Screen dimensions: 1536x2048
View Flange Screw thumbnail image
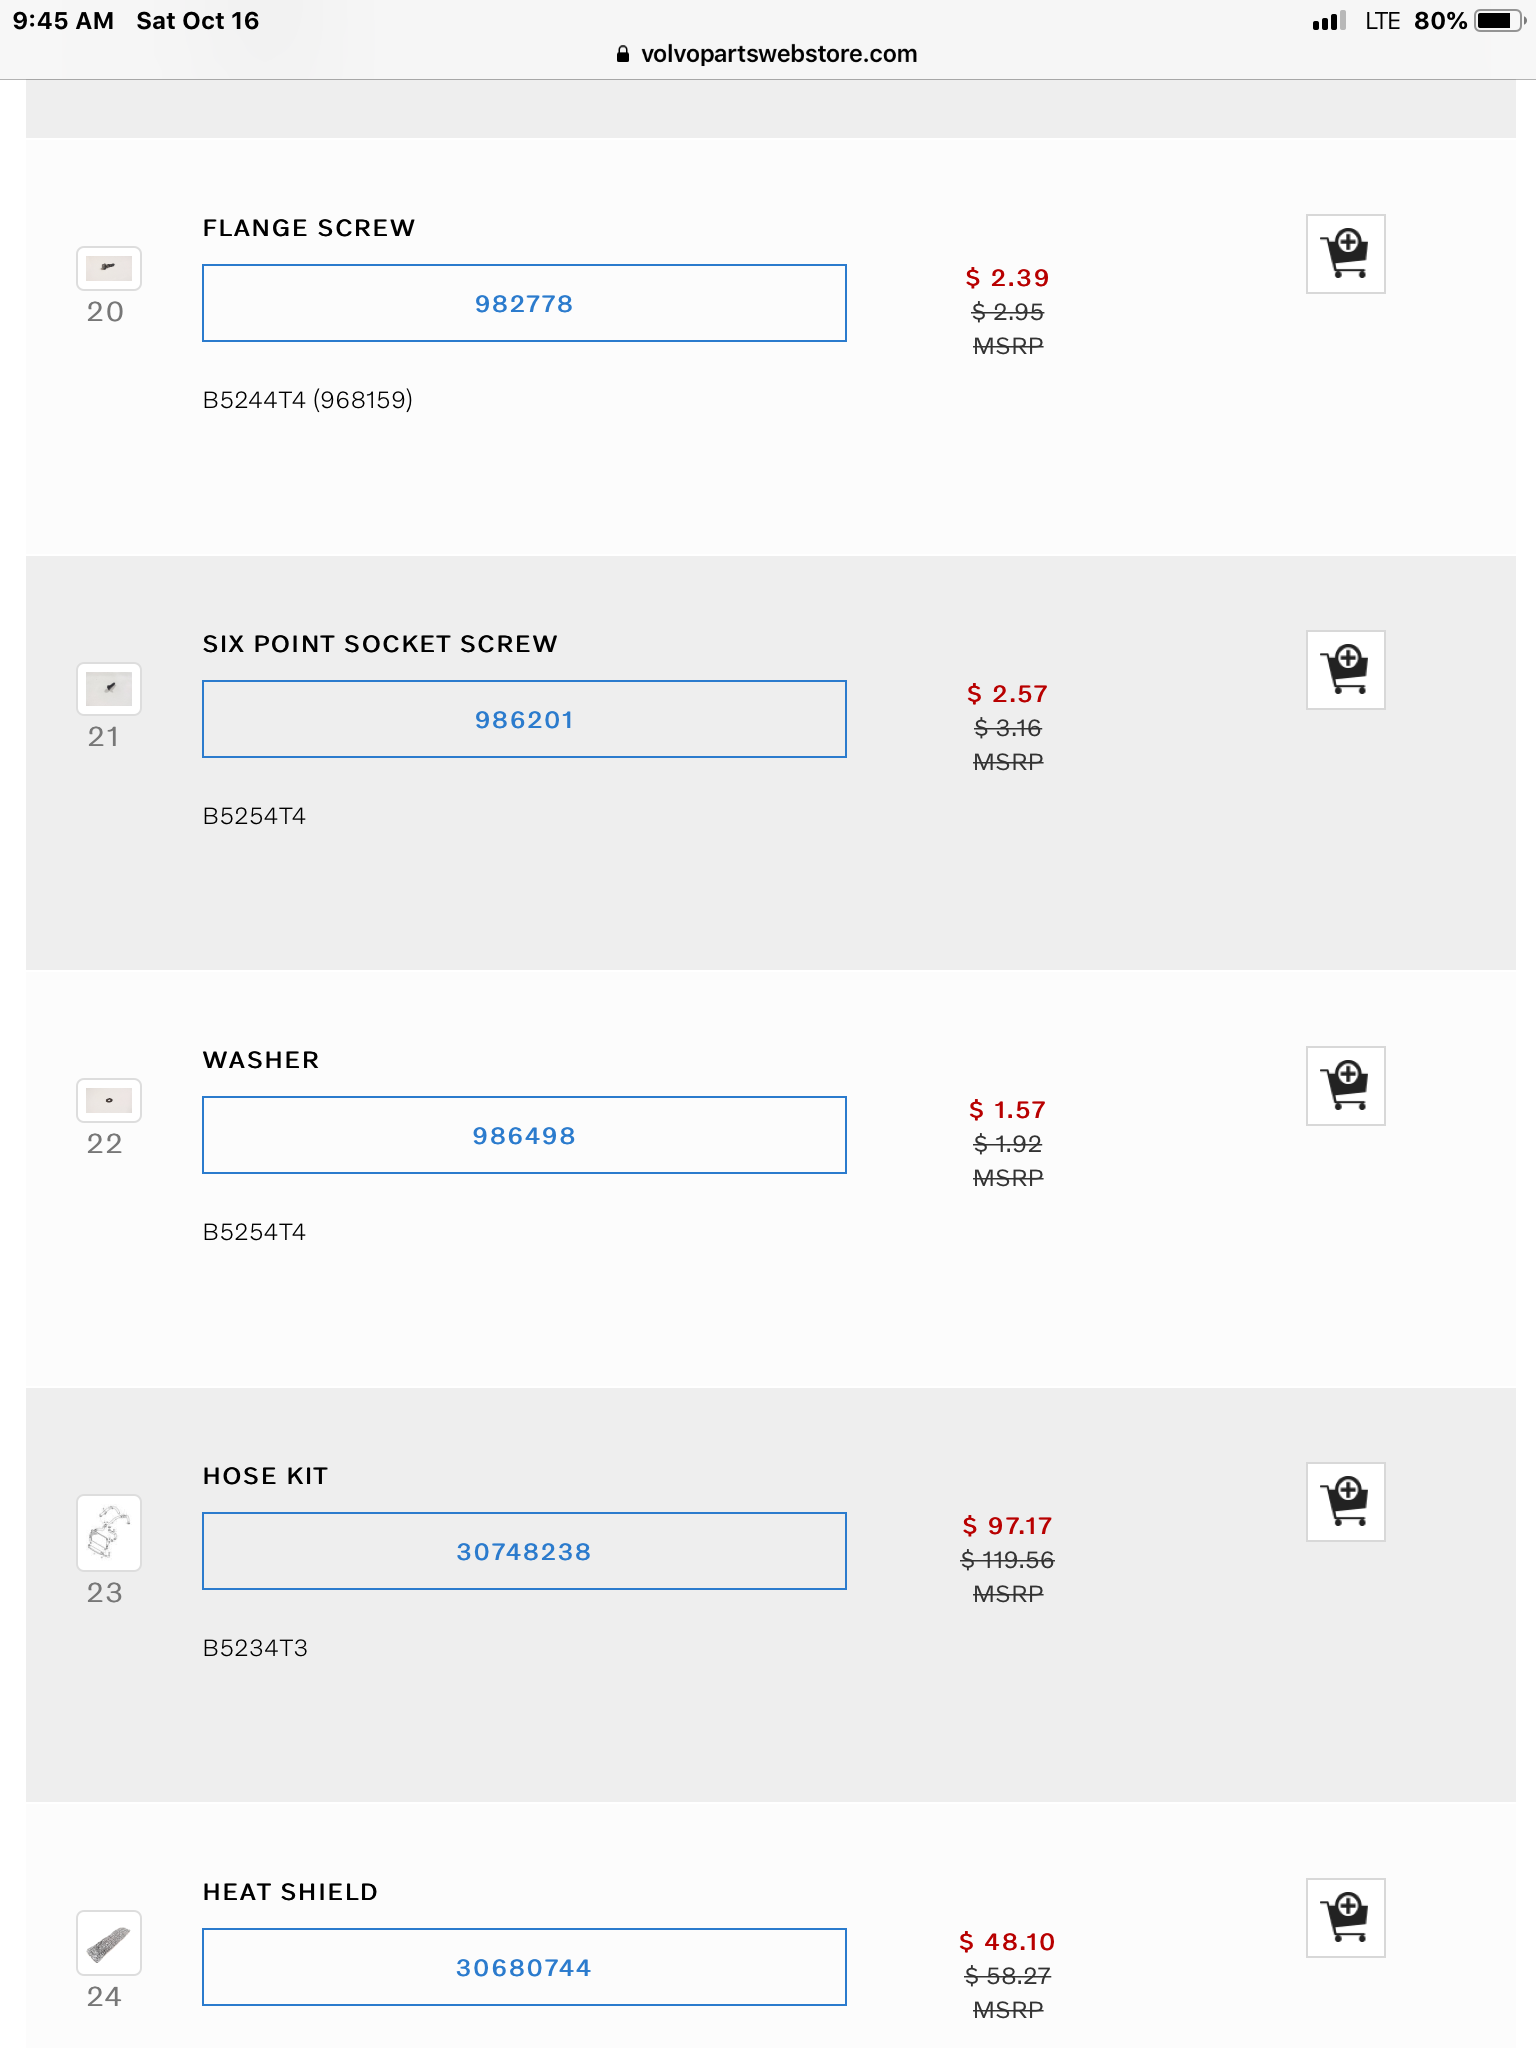click(x=109, y=268)
